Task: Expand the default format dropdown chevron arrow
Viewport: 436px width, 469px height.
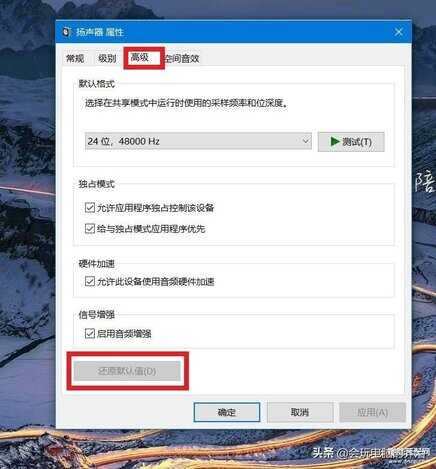Action: point(305,141)
